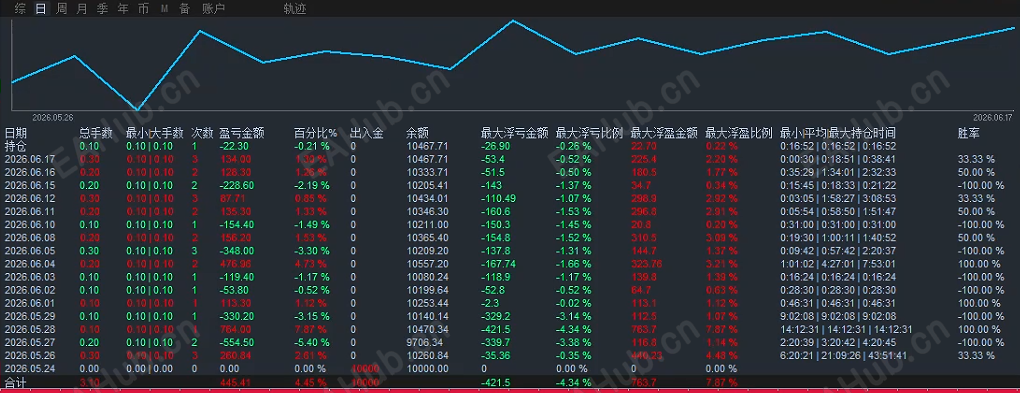Click the loss value -228.60
1020x393 pixels.
[x=237, y=185]
